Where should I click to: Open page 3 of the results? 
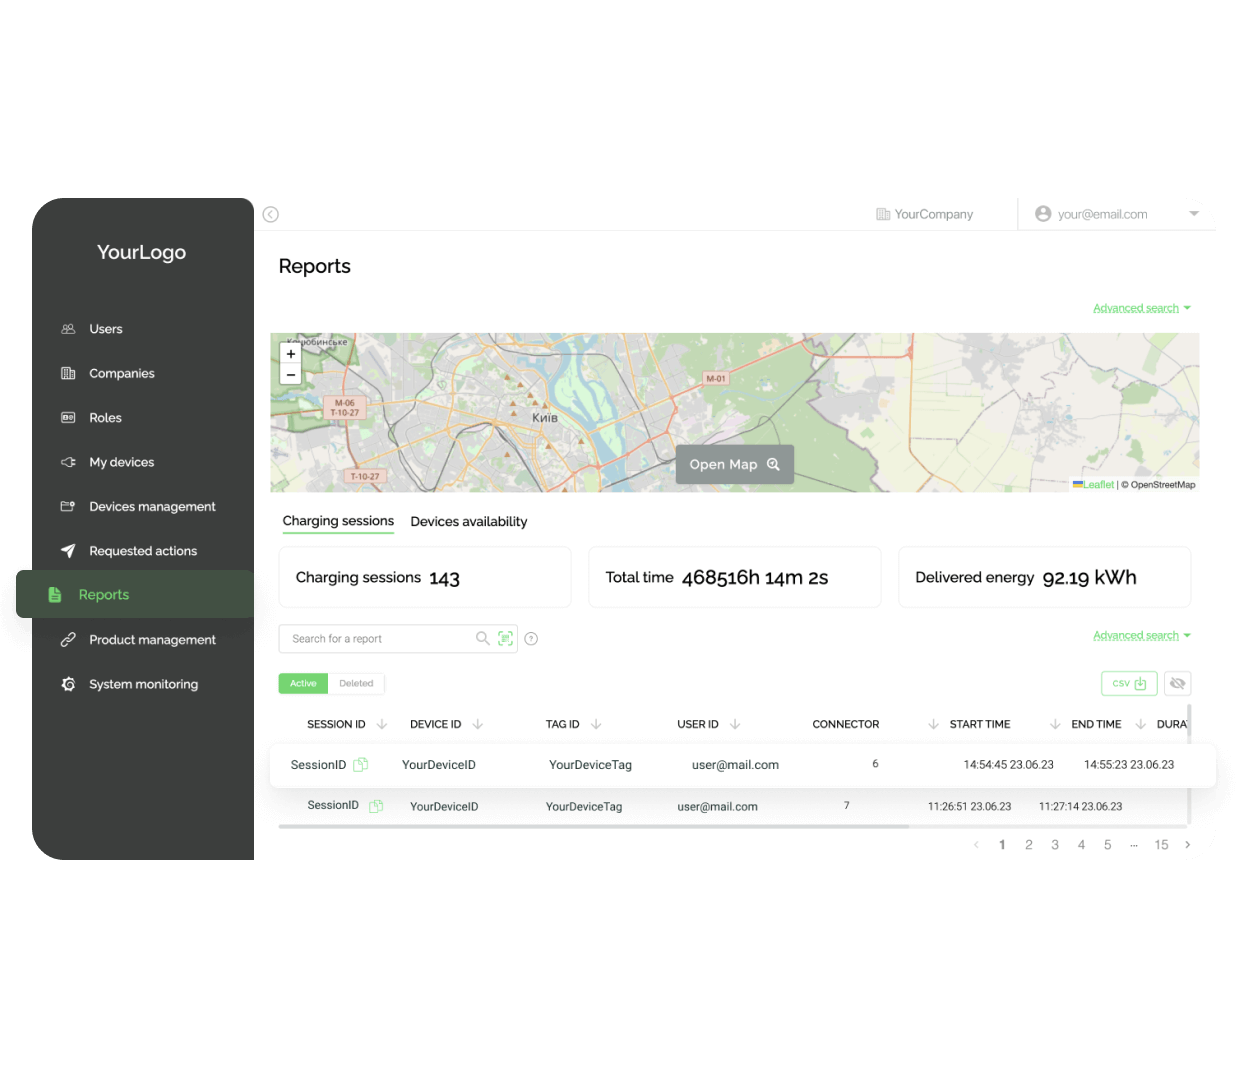[x=1054, y=844]
